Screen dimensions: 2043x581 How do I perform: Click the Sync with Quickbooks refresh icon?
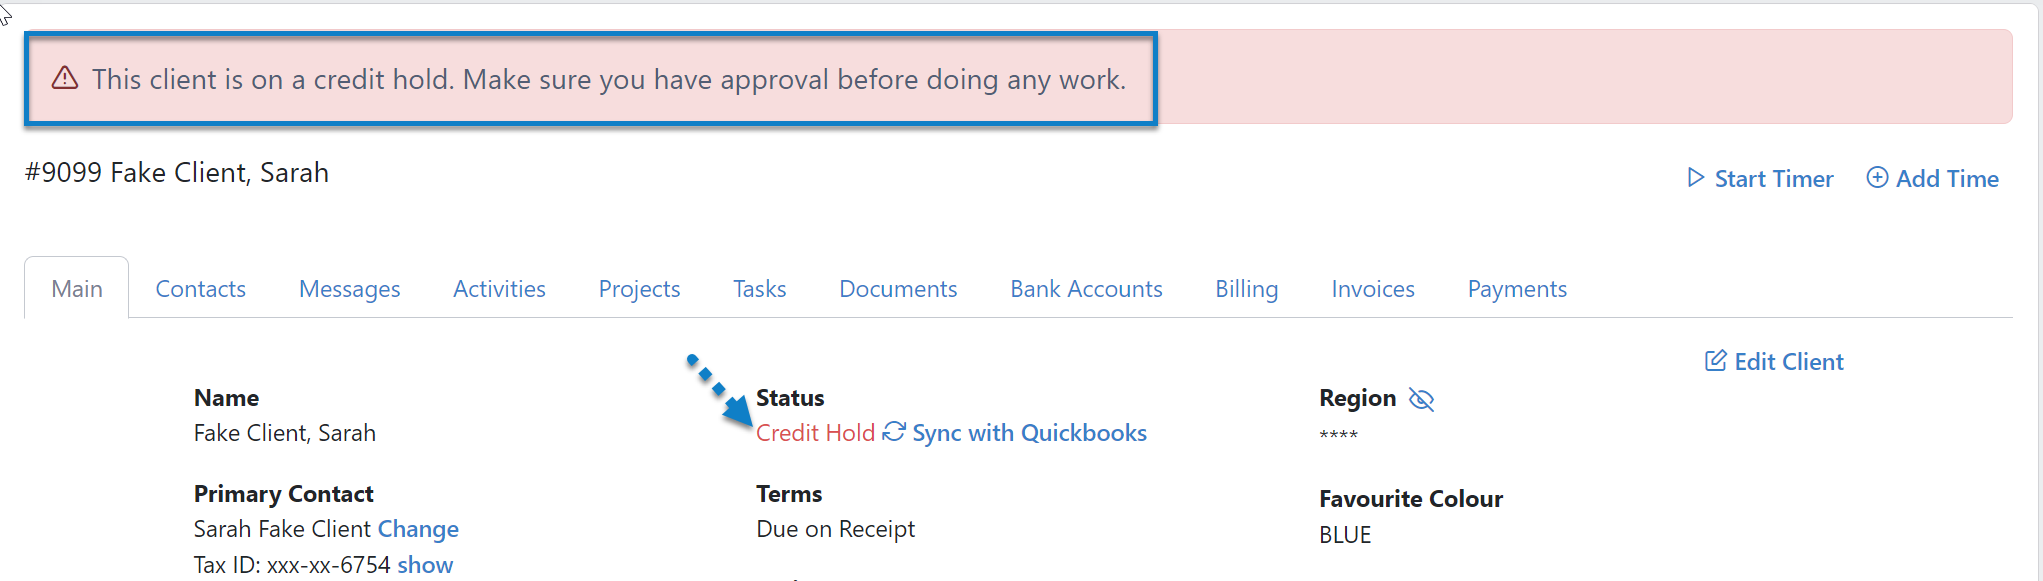pyautogui.click(x=893, y=432)
